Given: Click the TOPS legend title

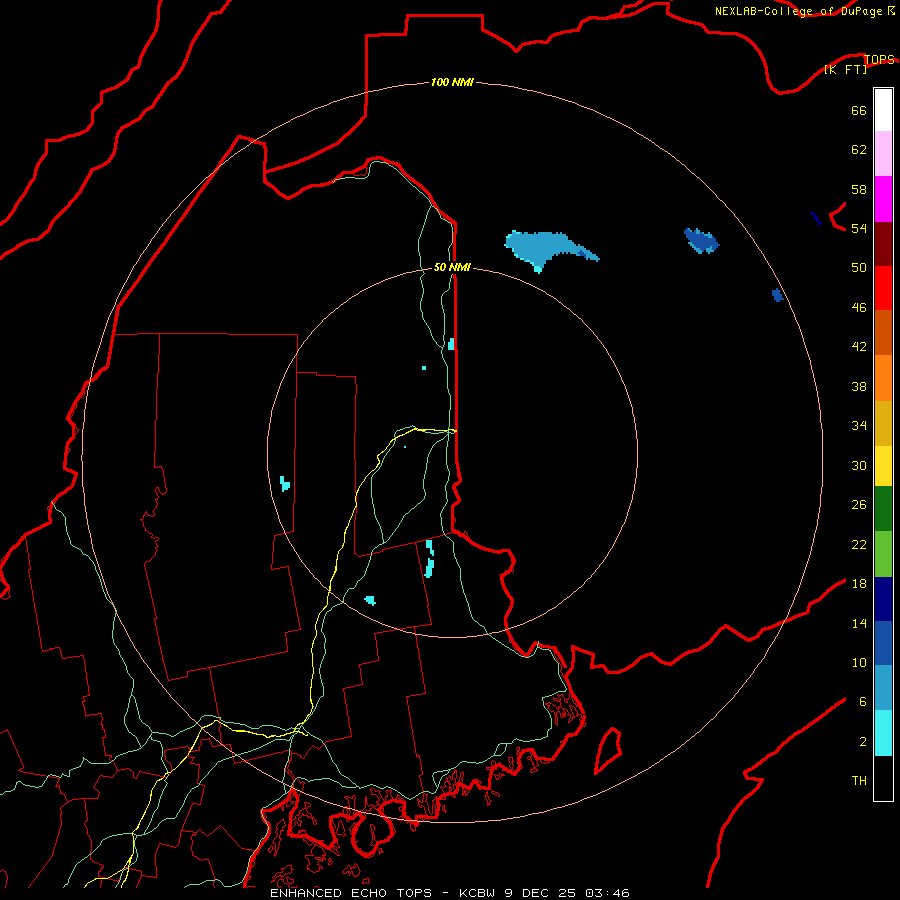Looking at the screenshot, I should 879,60.
